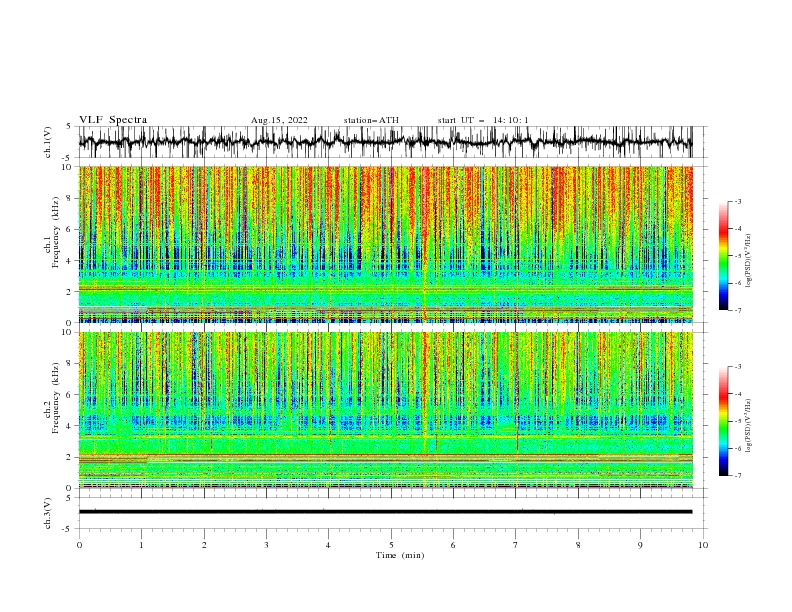The image size is (792, 612).
Task: Click the "-5" volt tick of ch.3 waveform
Action: [x=67, y=529]
